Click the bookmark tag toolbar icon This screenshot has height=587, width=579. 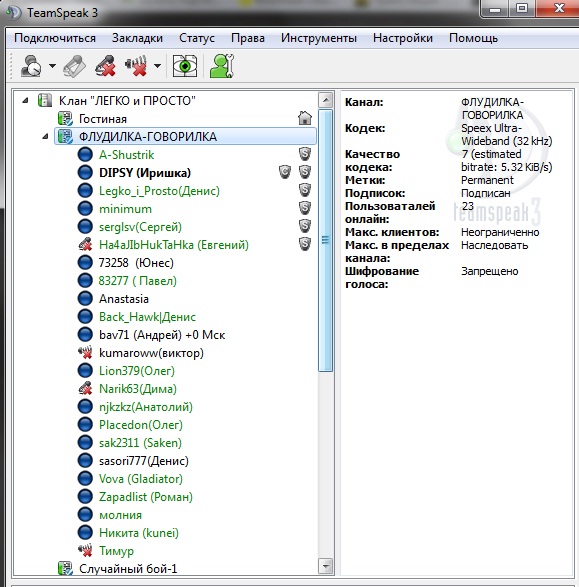point(74,66)
